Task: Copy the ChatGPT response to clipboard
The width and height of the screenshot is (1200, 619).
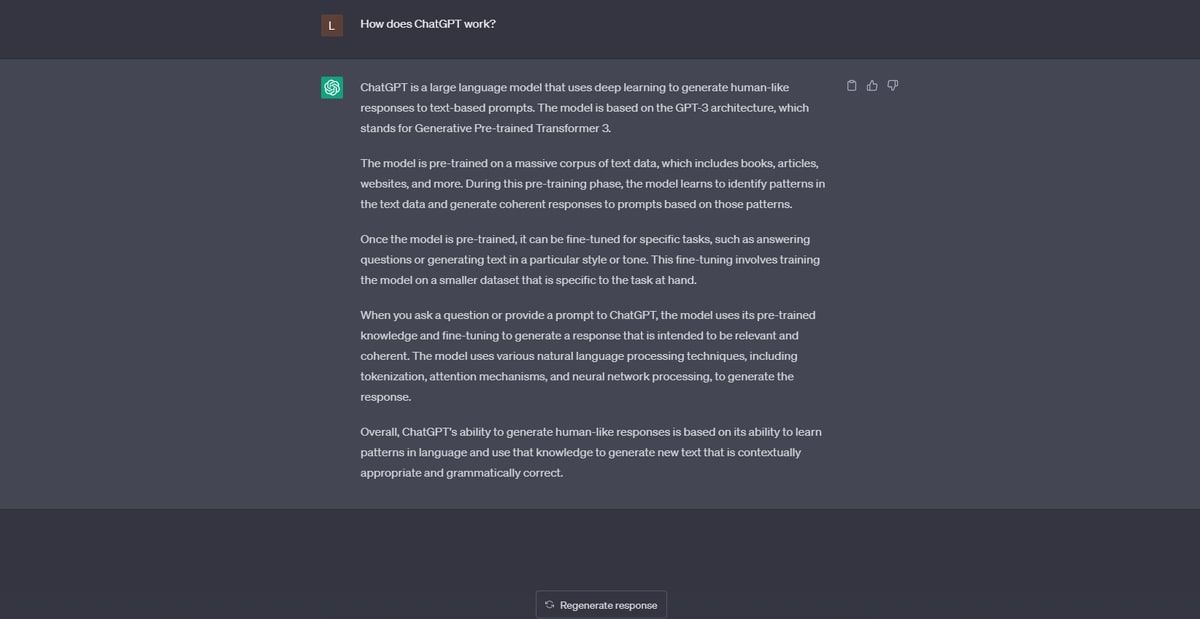Action: (x=852, y=86)
